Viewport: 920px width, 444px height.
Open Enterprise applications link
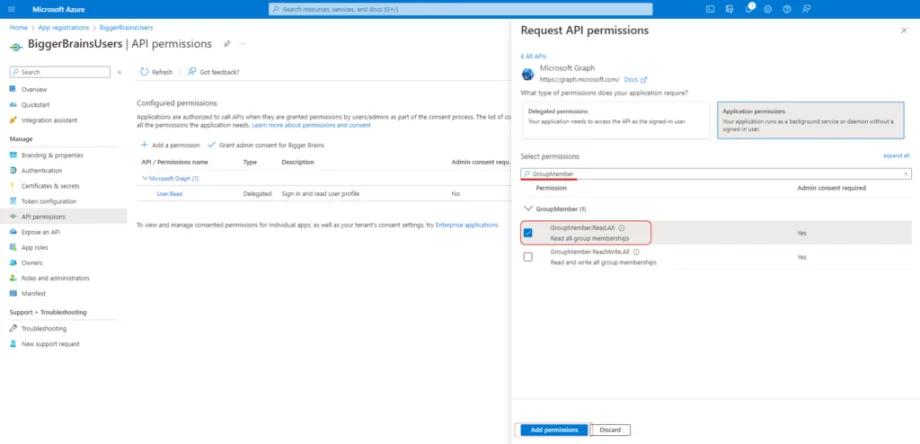click(x=466, y=225)
